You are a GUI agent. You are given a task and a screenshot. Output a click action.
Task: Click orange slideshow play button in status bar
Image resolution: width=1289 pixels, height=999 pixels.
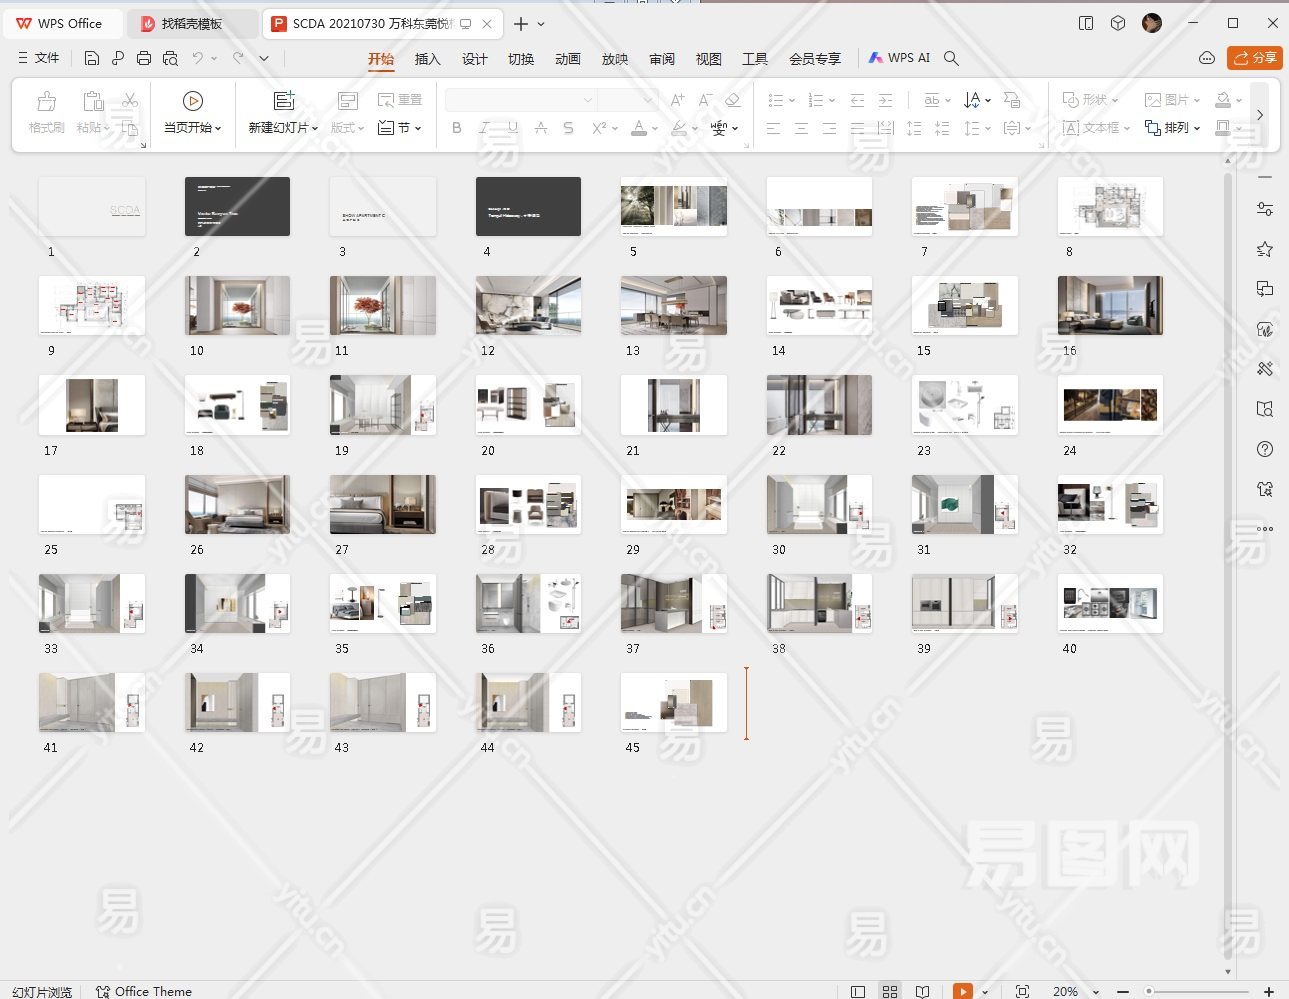[962, 991]
